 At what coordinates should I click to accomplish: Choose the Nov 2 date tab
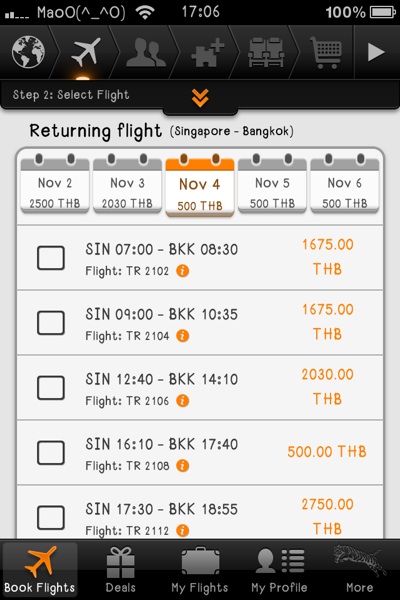coord(55,184)
